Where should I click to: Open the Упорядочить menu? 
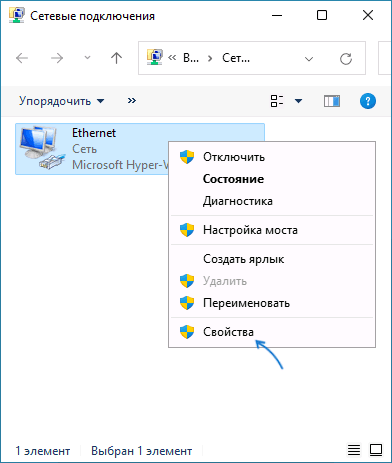click(x=62, y=101)
